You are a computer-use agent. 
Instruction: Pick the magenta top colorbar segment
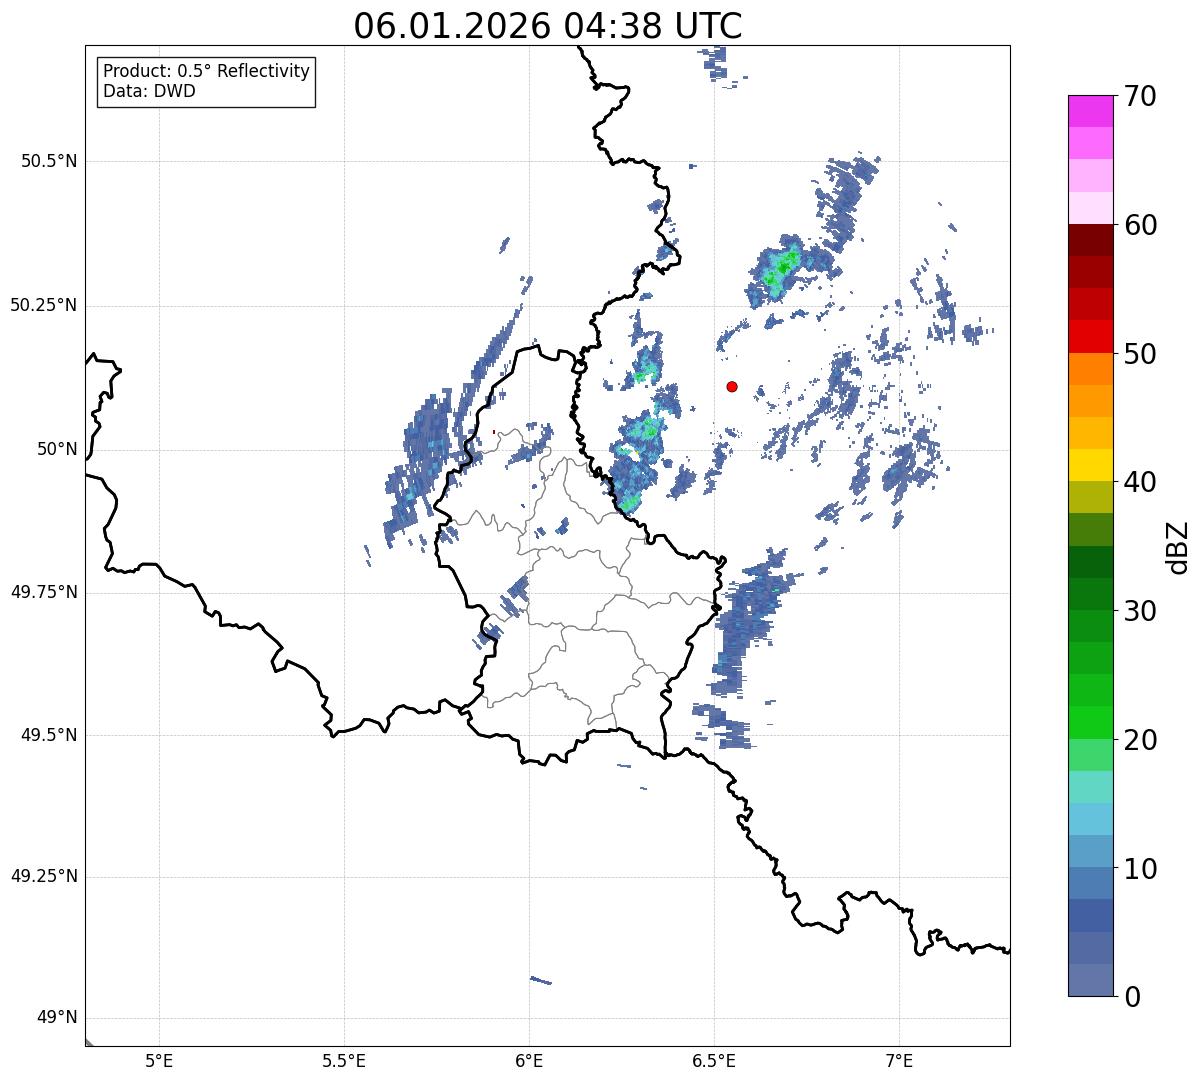[1091, 111]
